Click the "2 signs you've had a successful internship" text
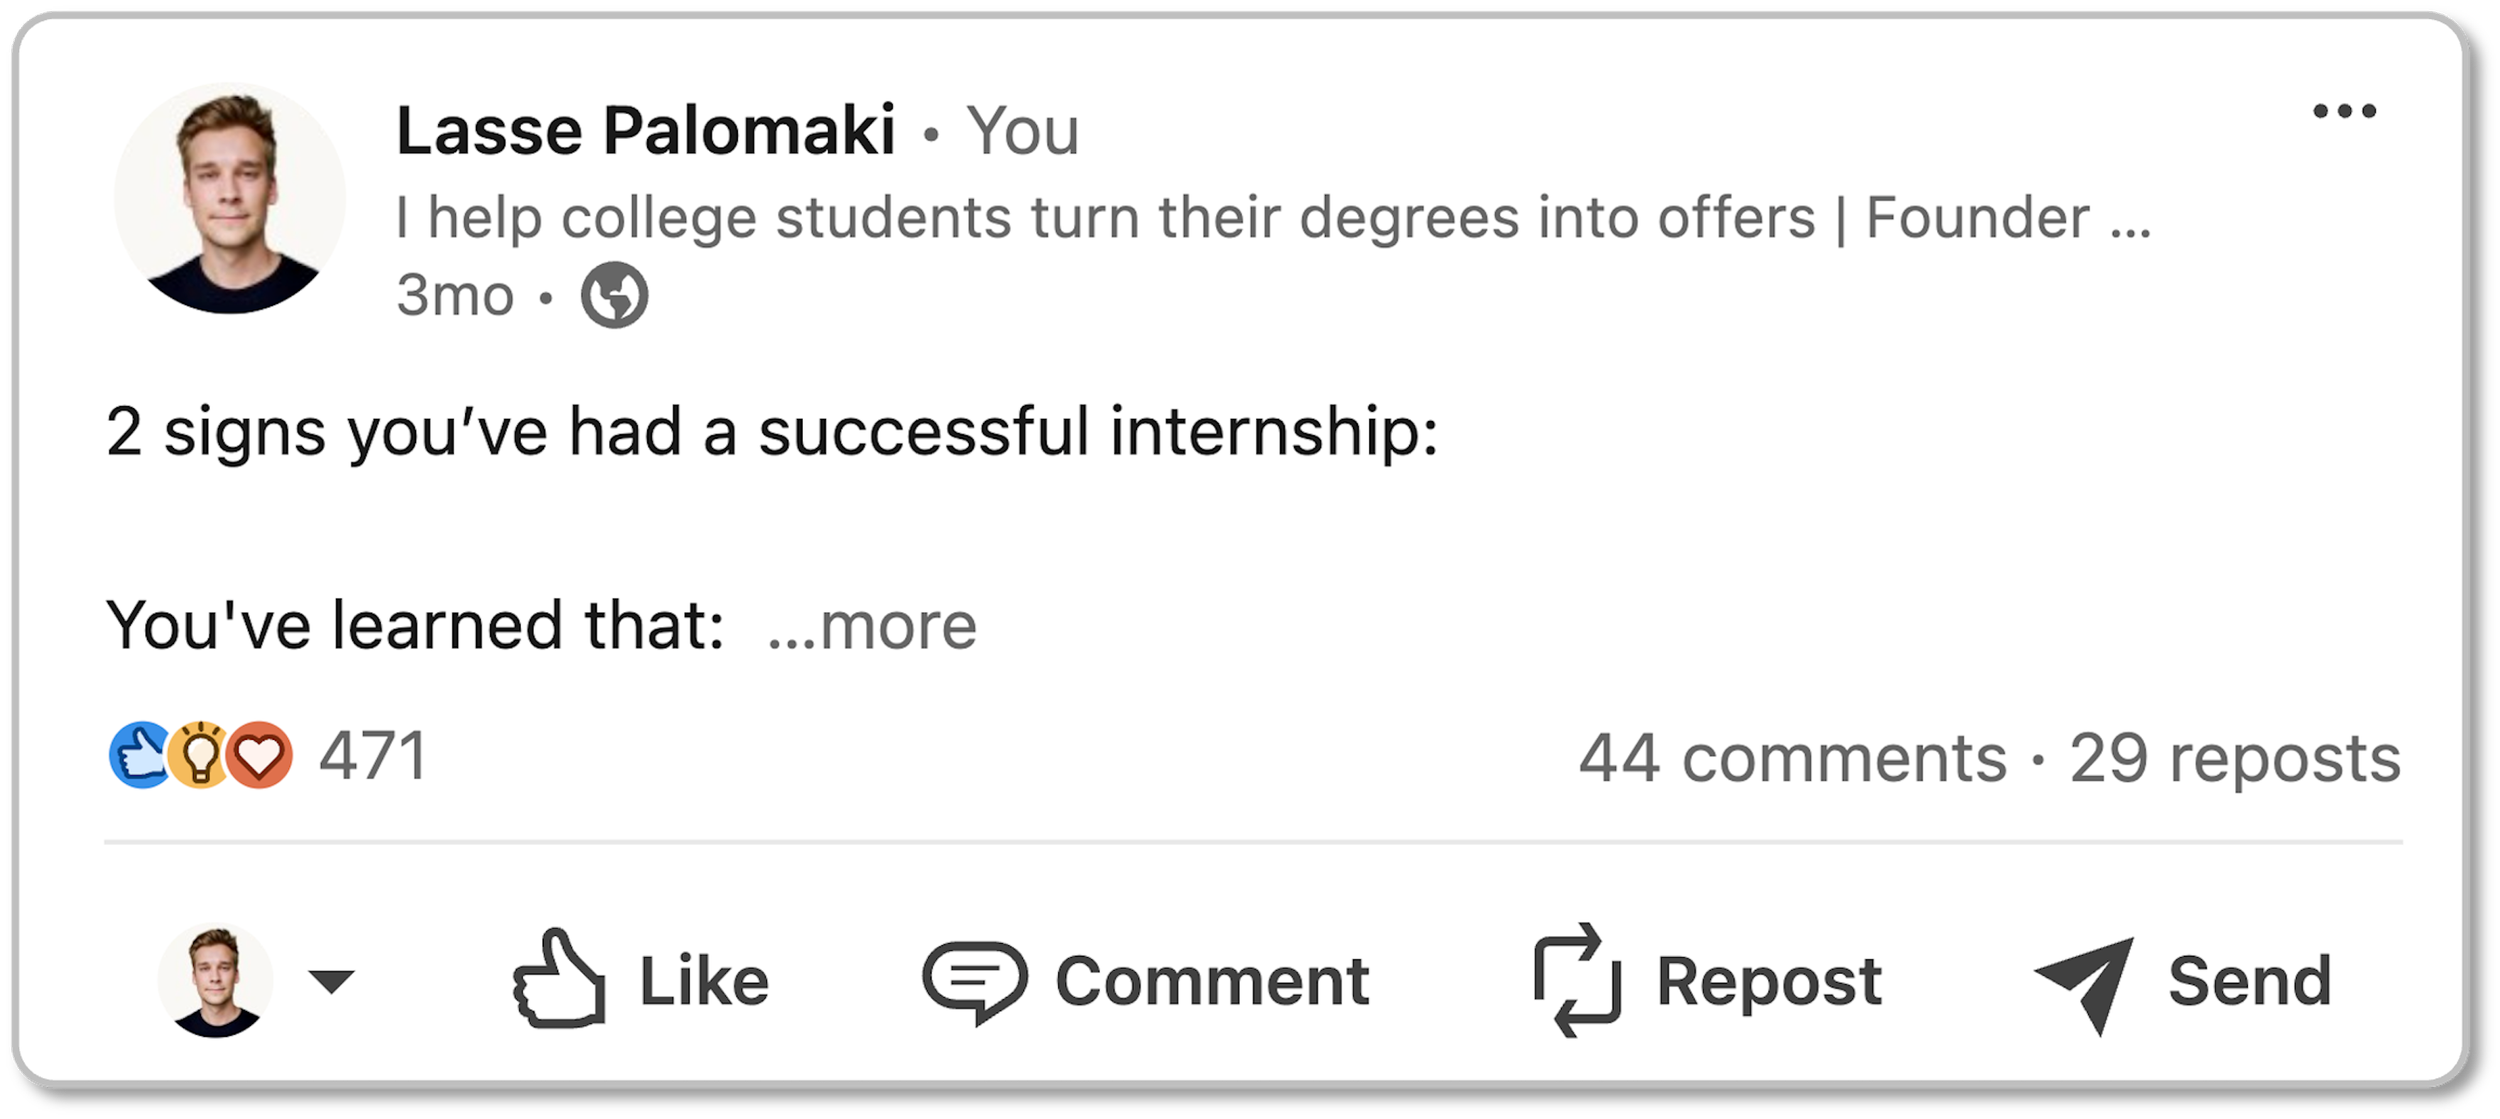 click(771, 432)
